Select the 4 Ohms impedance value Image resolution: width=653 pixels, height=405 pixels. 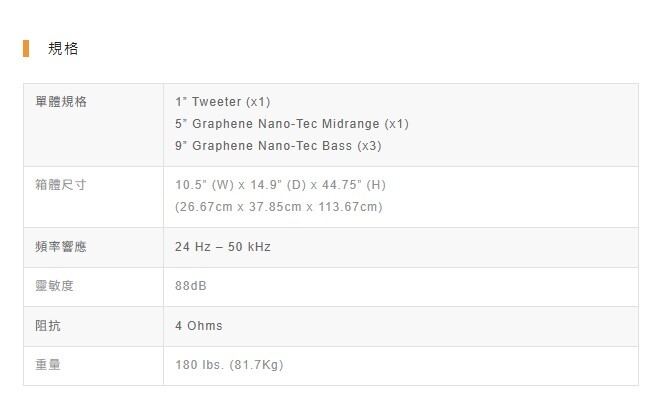(198, 326)
